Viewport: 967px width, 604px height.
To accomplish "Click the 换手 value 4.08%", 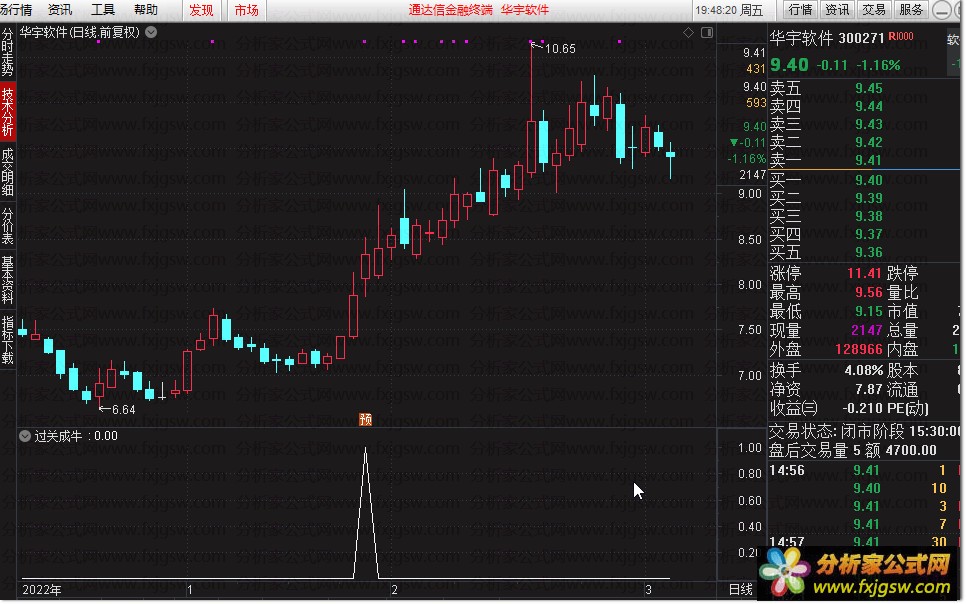I will tap(863, 371).
